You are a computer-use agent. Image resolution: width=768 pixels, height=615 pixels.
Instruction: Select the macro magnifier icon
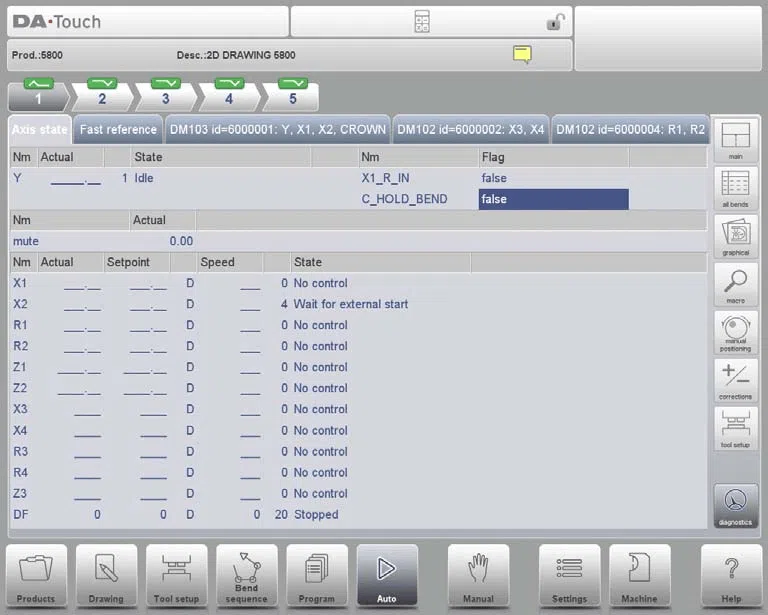[x=736, y=285]
